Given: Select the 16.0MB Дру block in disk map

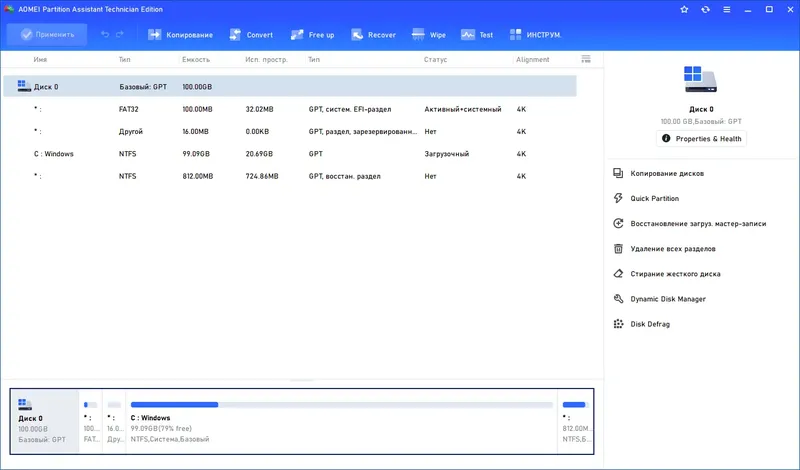Looking at the screenshot, I should coord(114,421).
